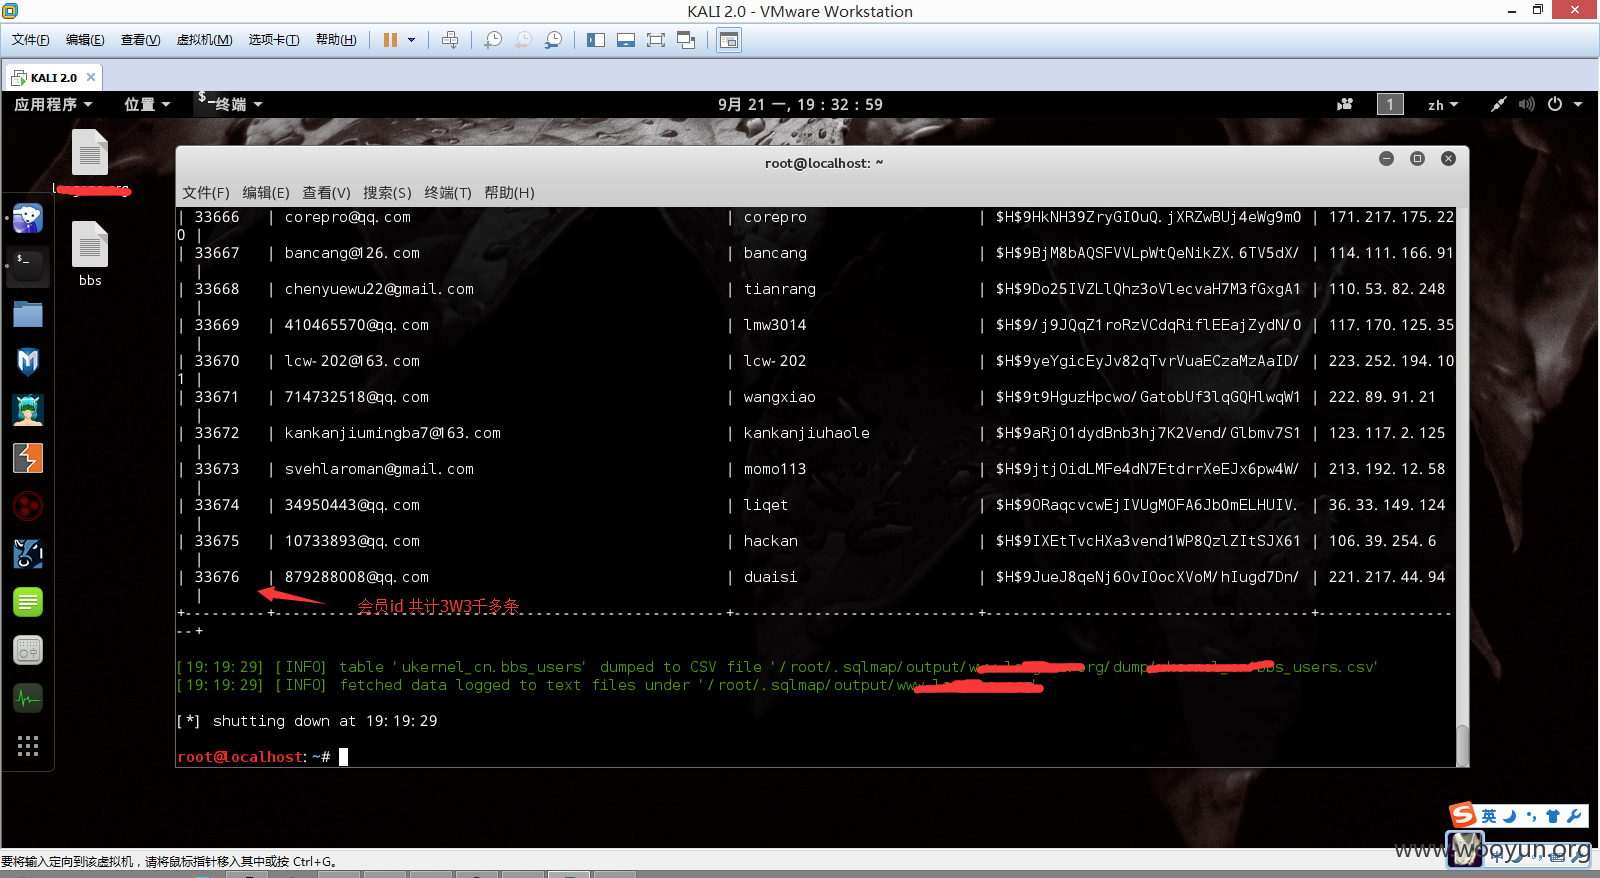Open the VMware 编辑(E) menu
This screenshot has height=878, width=1600.
(x=85, y=40)
